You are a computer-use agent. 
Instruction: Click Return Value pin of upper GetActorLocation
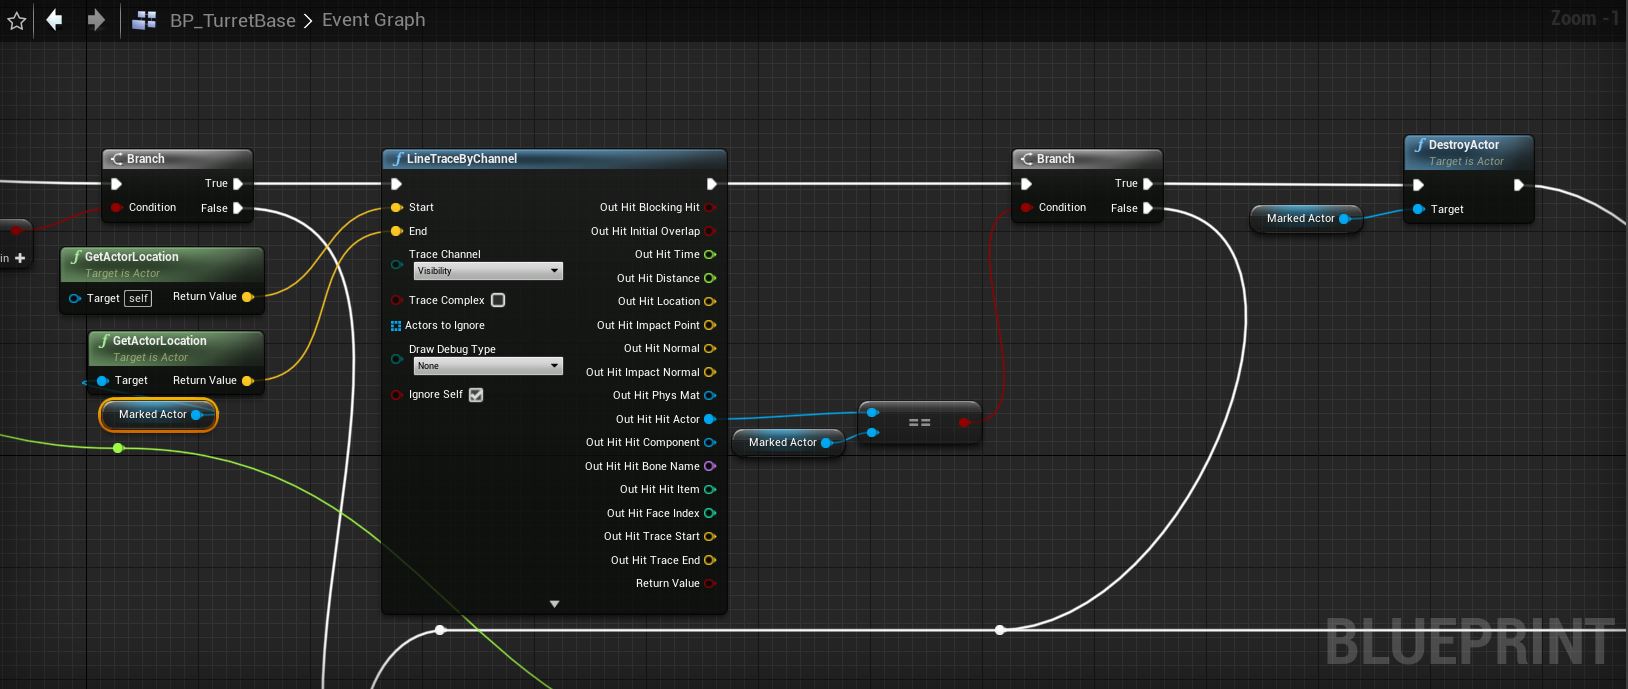click(248, 296)
